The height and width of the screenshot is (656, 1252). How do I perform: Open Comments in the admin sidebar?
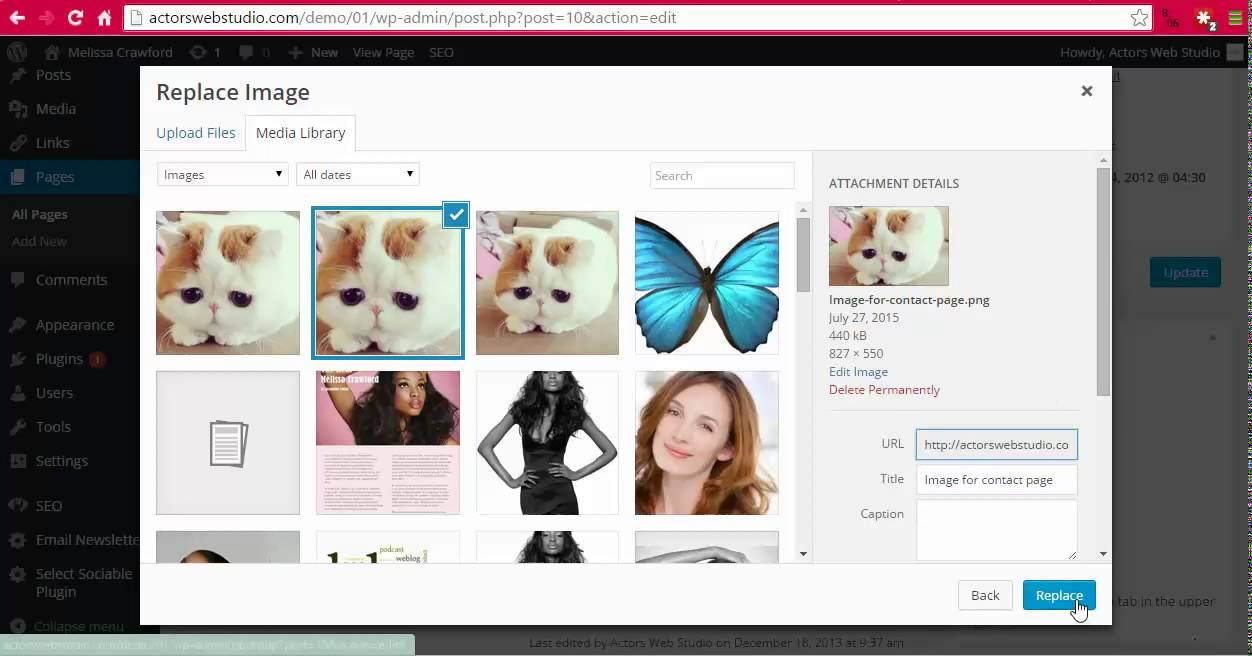click(71, 280)
